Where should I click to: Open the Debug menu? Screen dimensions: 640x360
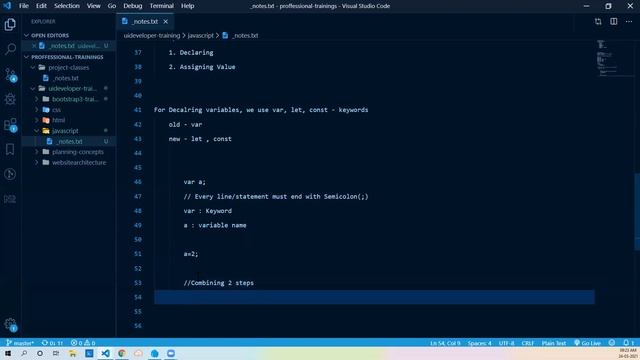(x=133, y=6)
